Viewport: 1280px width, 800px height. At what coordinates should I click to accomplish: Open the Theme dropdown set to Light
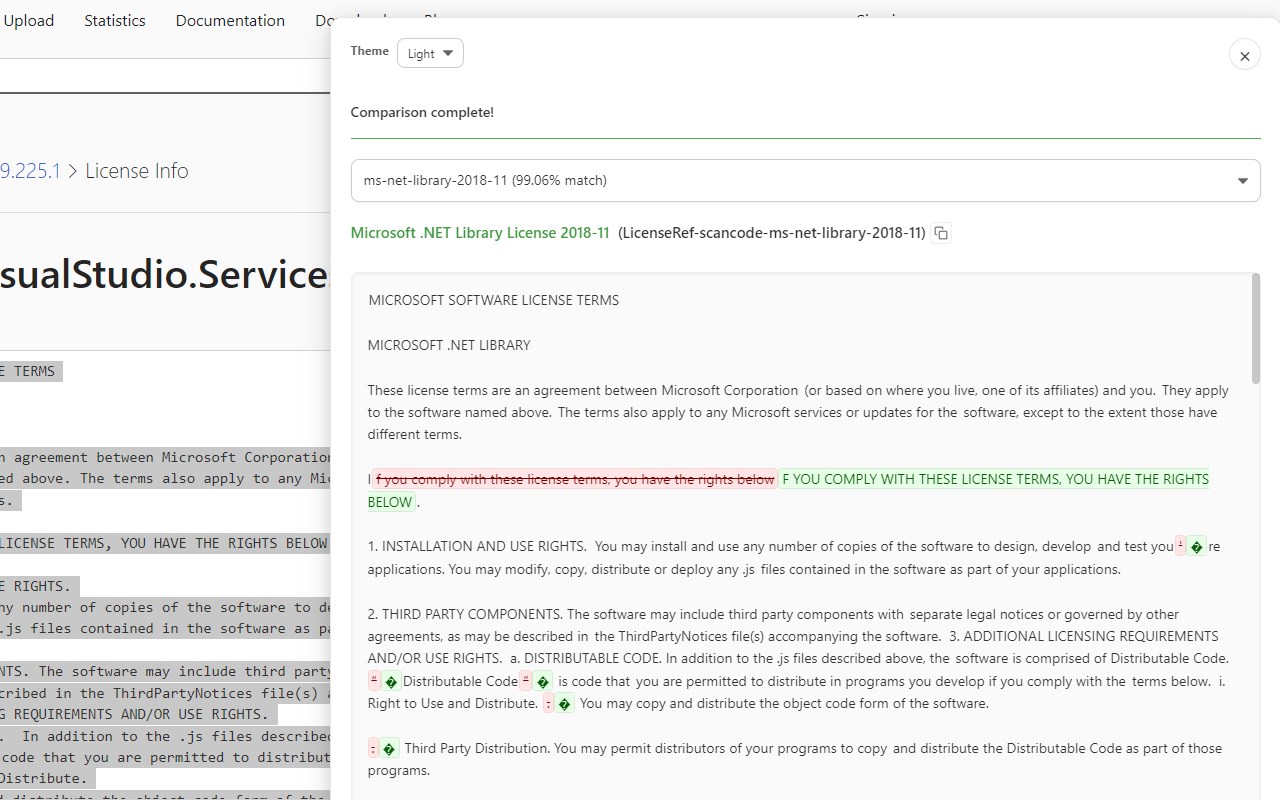[x=430, y=53]
